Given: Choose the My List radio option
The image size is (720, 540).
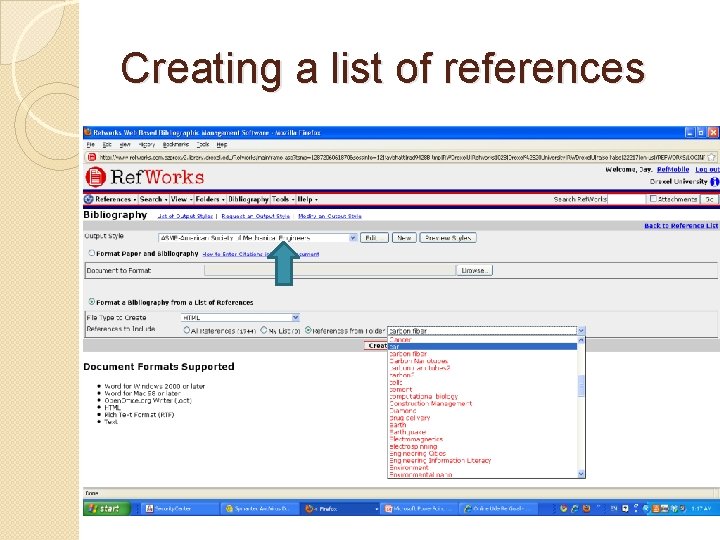Looking at the screenshot, I should (x=264, y=330).
